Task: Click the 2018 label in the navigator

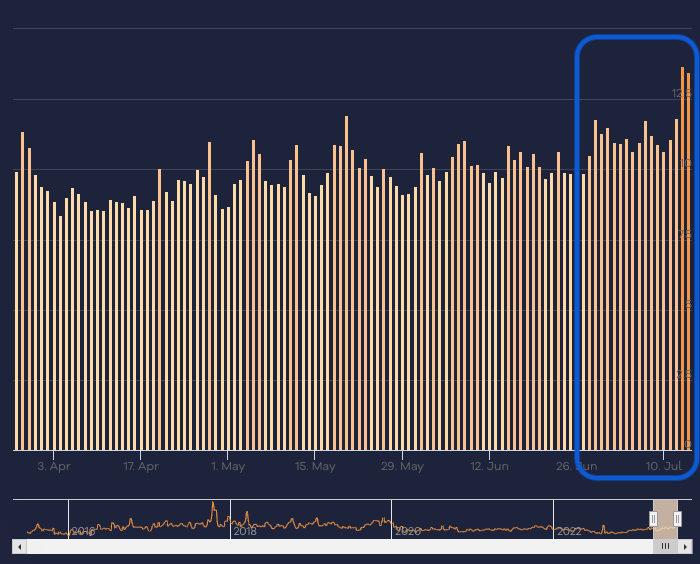Action: [245, 531]
